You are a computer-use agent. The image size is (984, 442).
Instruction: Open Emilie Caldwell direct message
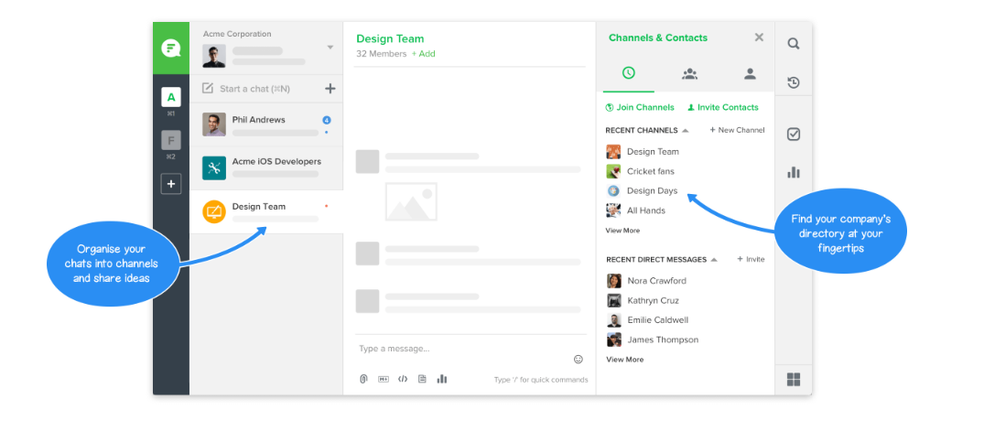click(658, 320)
